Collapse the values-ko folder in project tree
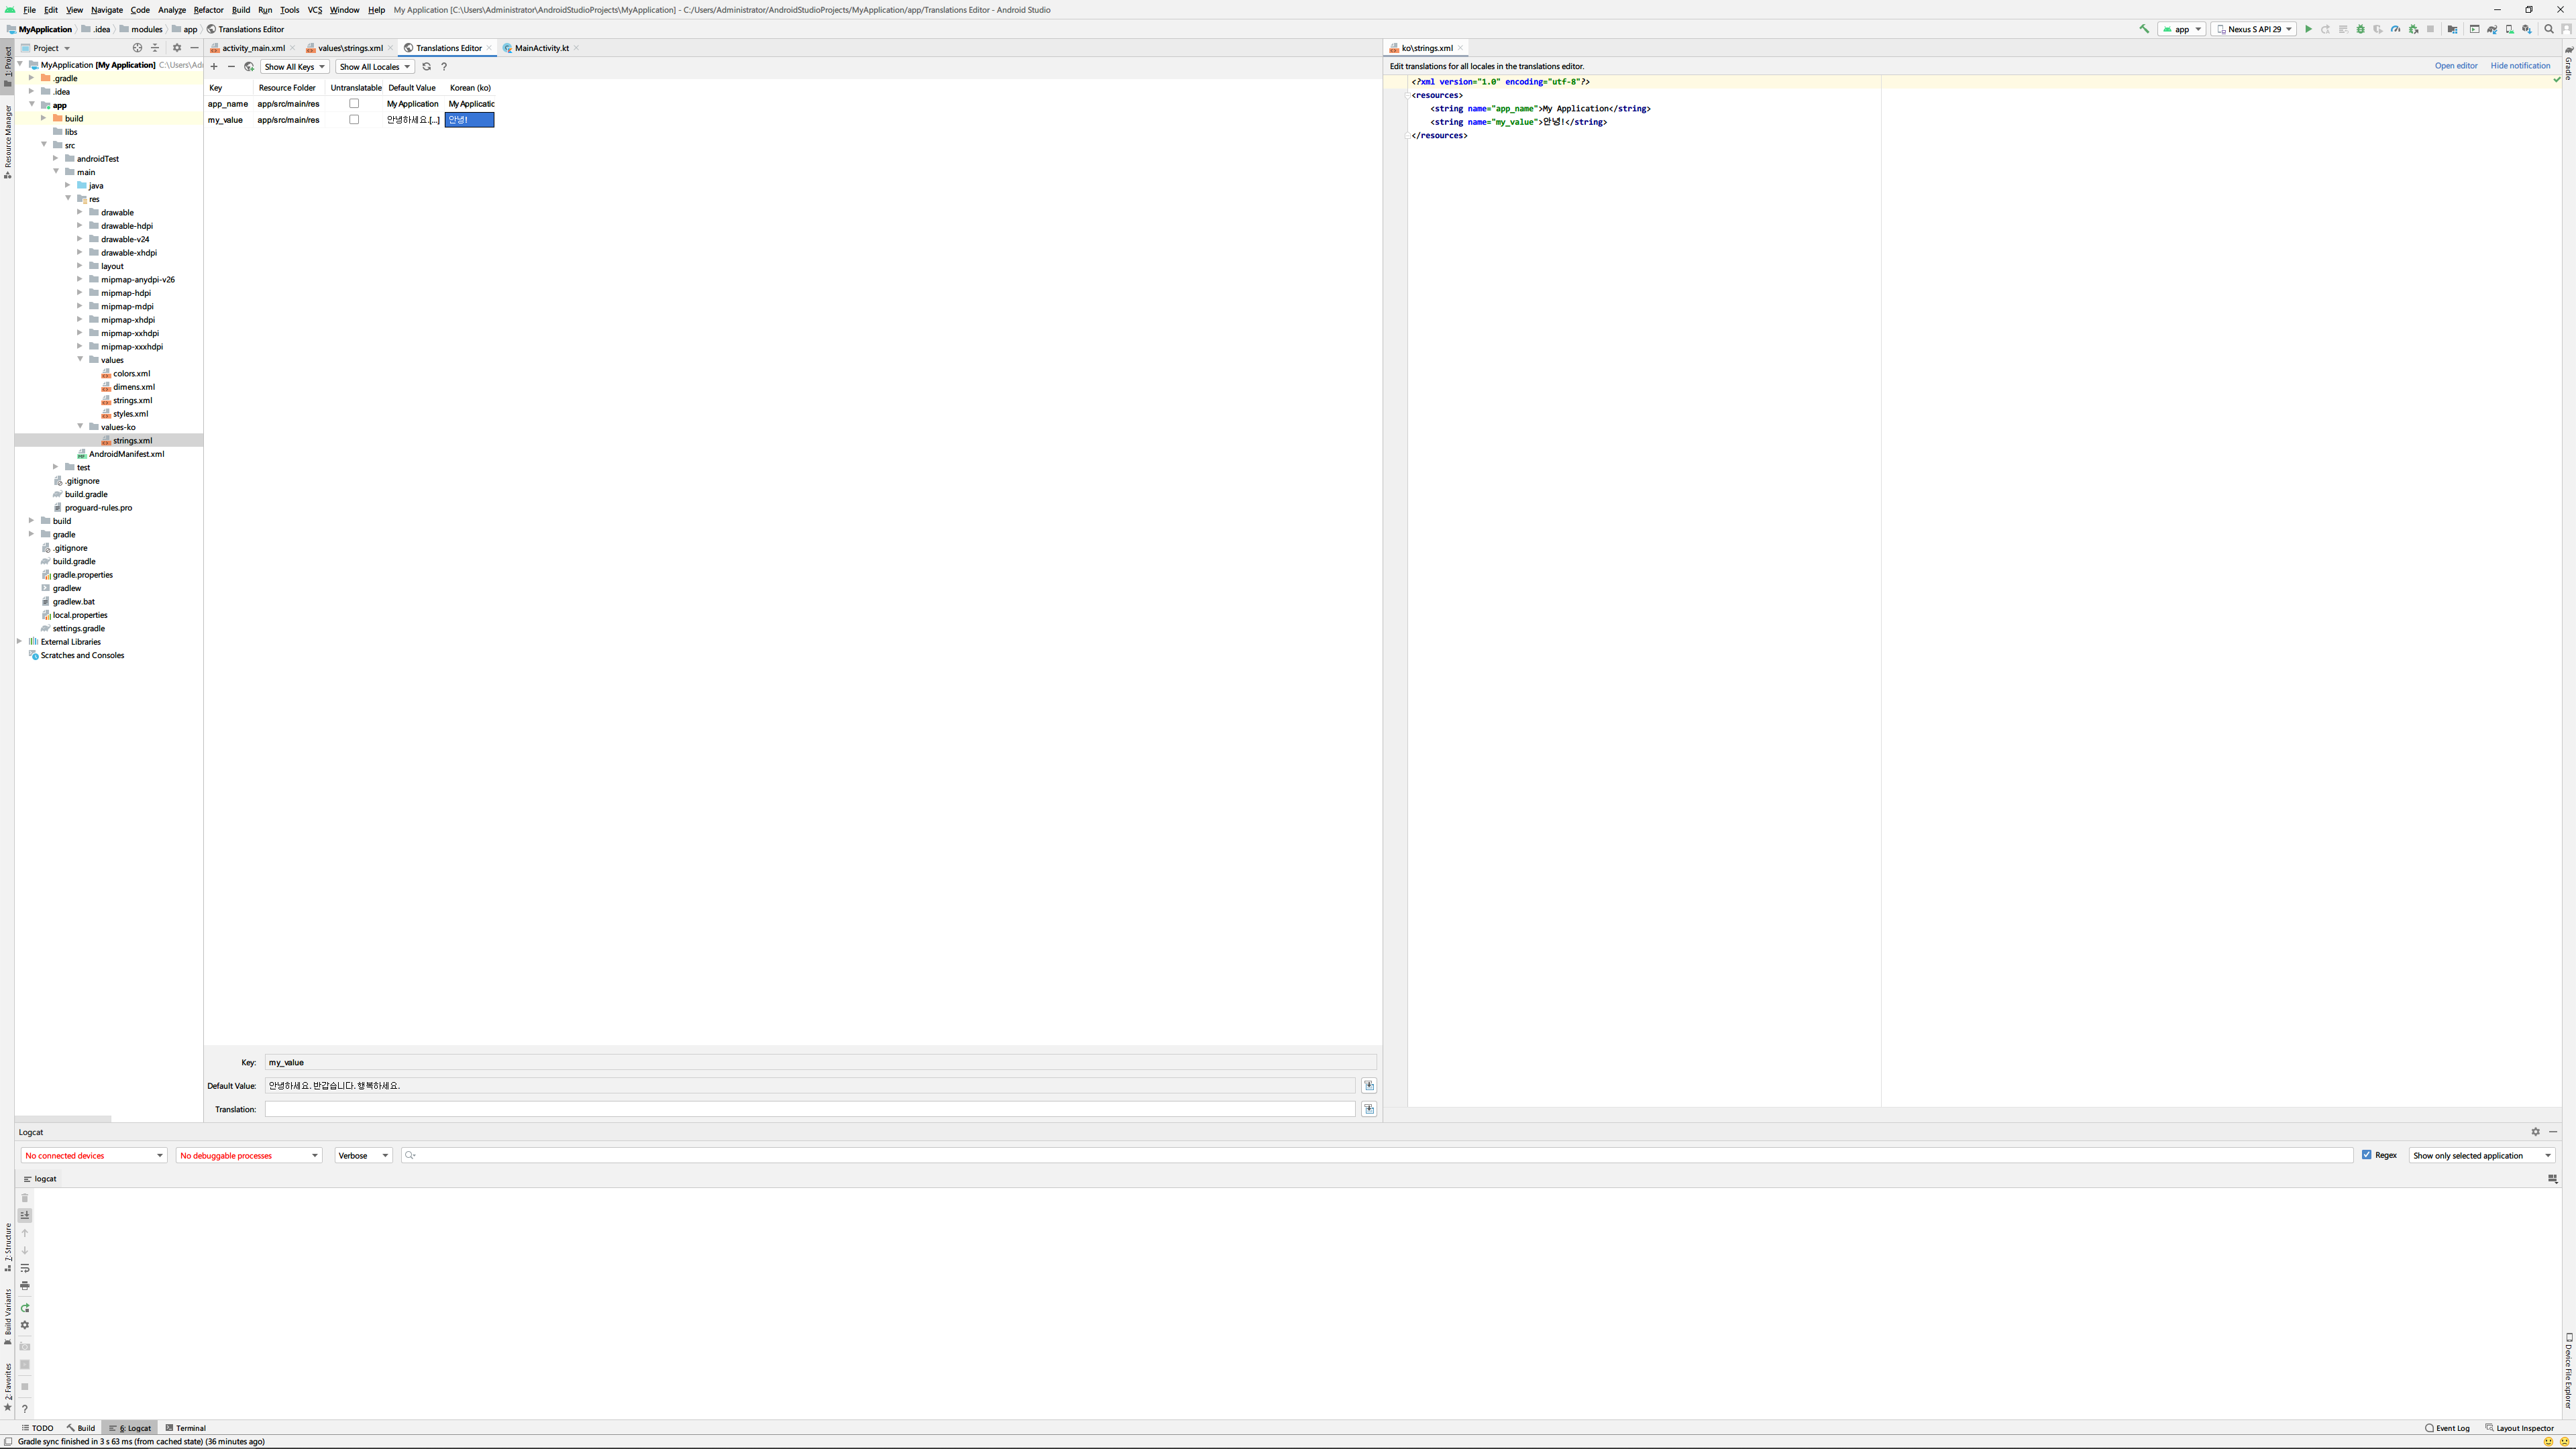Viewport: 2576px width, 1449px height. [x=81, y=427]
